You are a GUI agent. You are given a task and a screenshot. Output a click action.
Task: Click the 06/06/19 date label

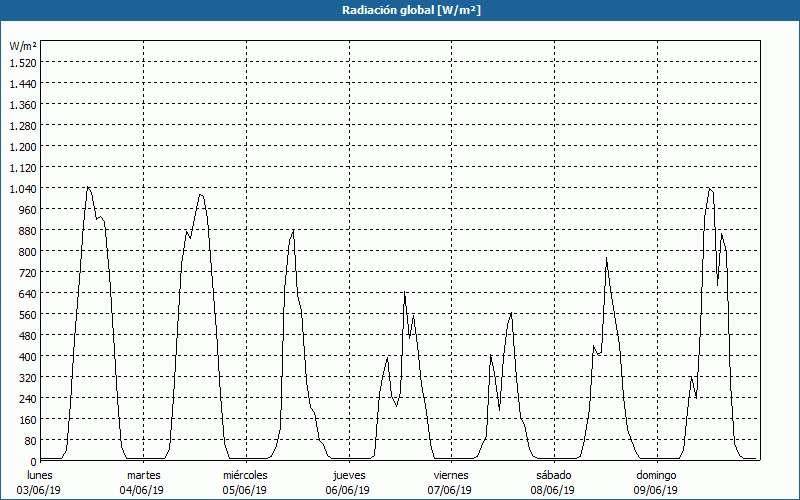pyautogui.click(x=347, y=490)
